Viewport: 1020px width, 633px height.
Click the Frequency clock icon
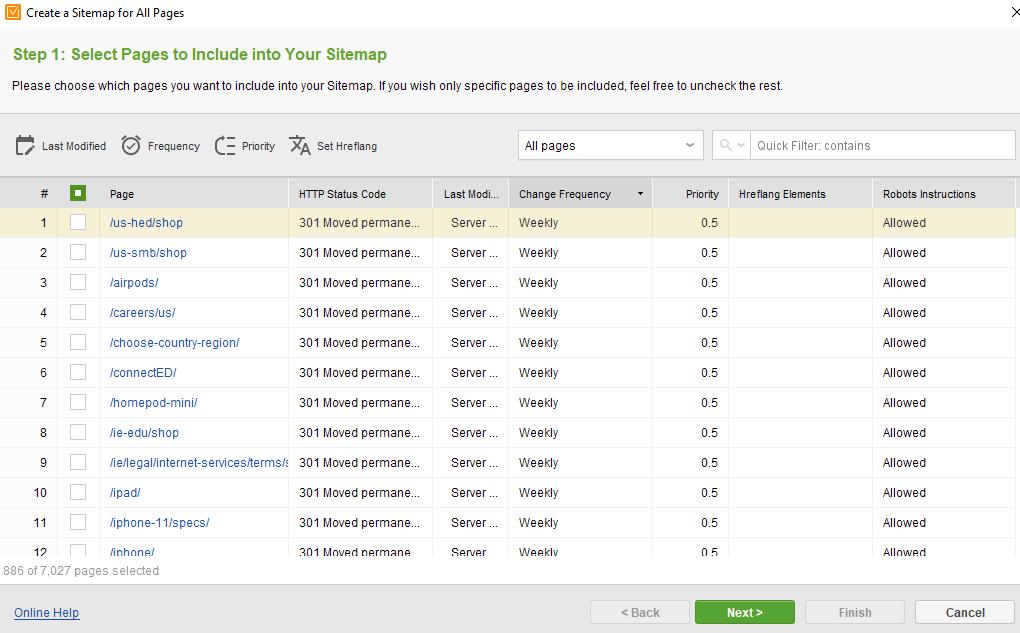coord(131,146)
